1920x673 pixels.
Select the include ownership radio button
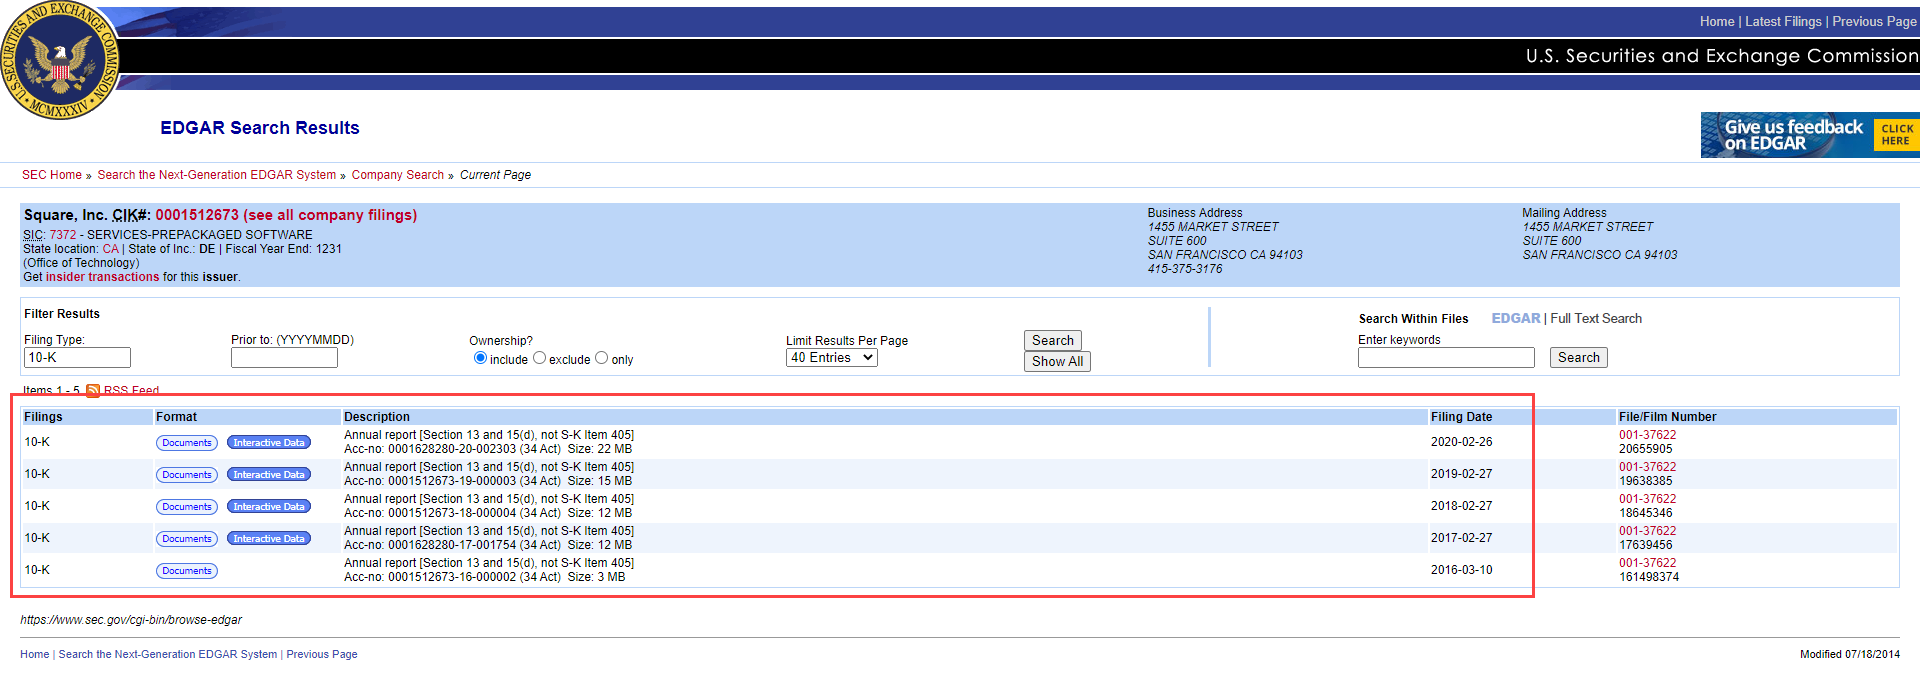[480, 358]
